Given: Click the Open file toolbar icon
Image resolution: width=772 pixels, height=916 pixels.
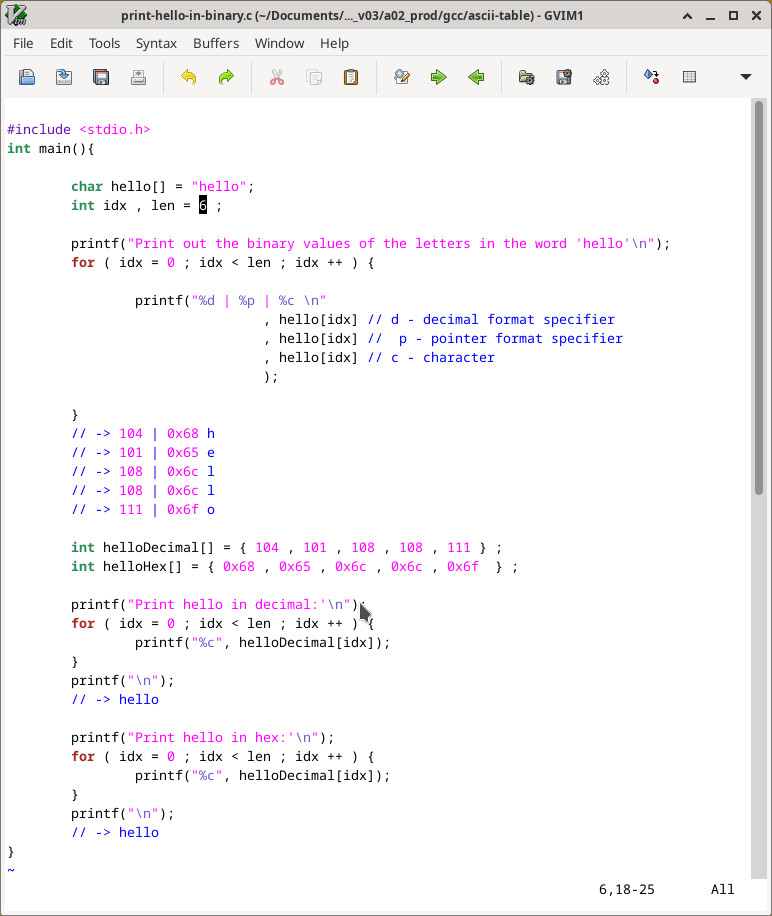Looking at the screenshot, I should pos(27,77).
